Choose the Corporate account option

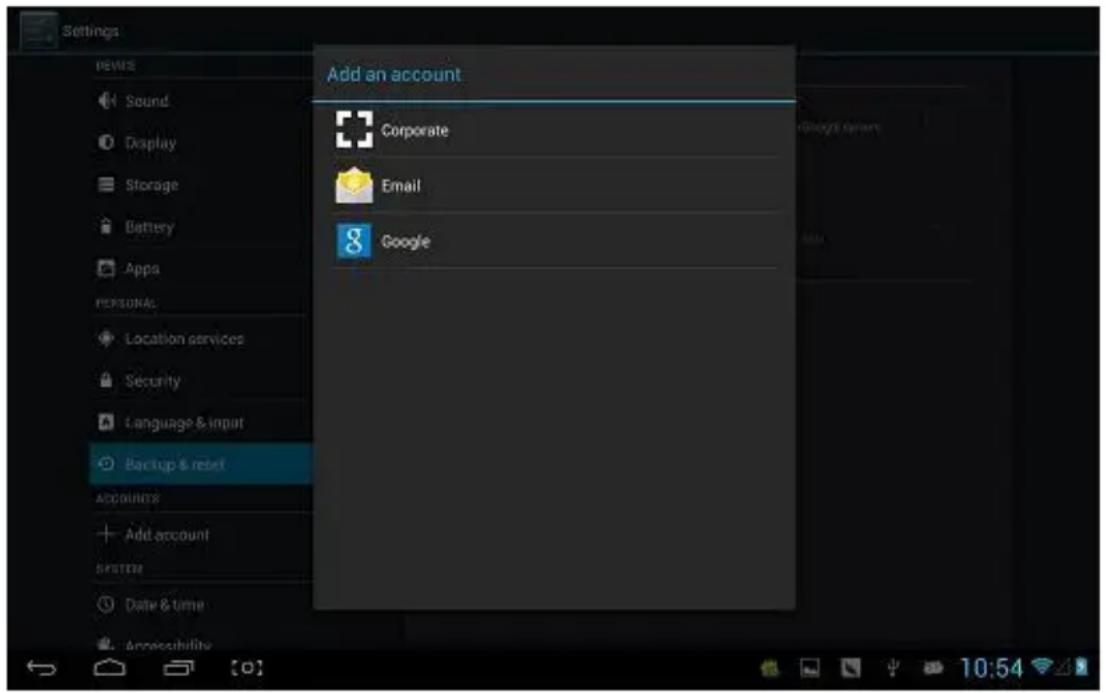coord(554,130)
